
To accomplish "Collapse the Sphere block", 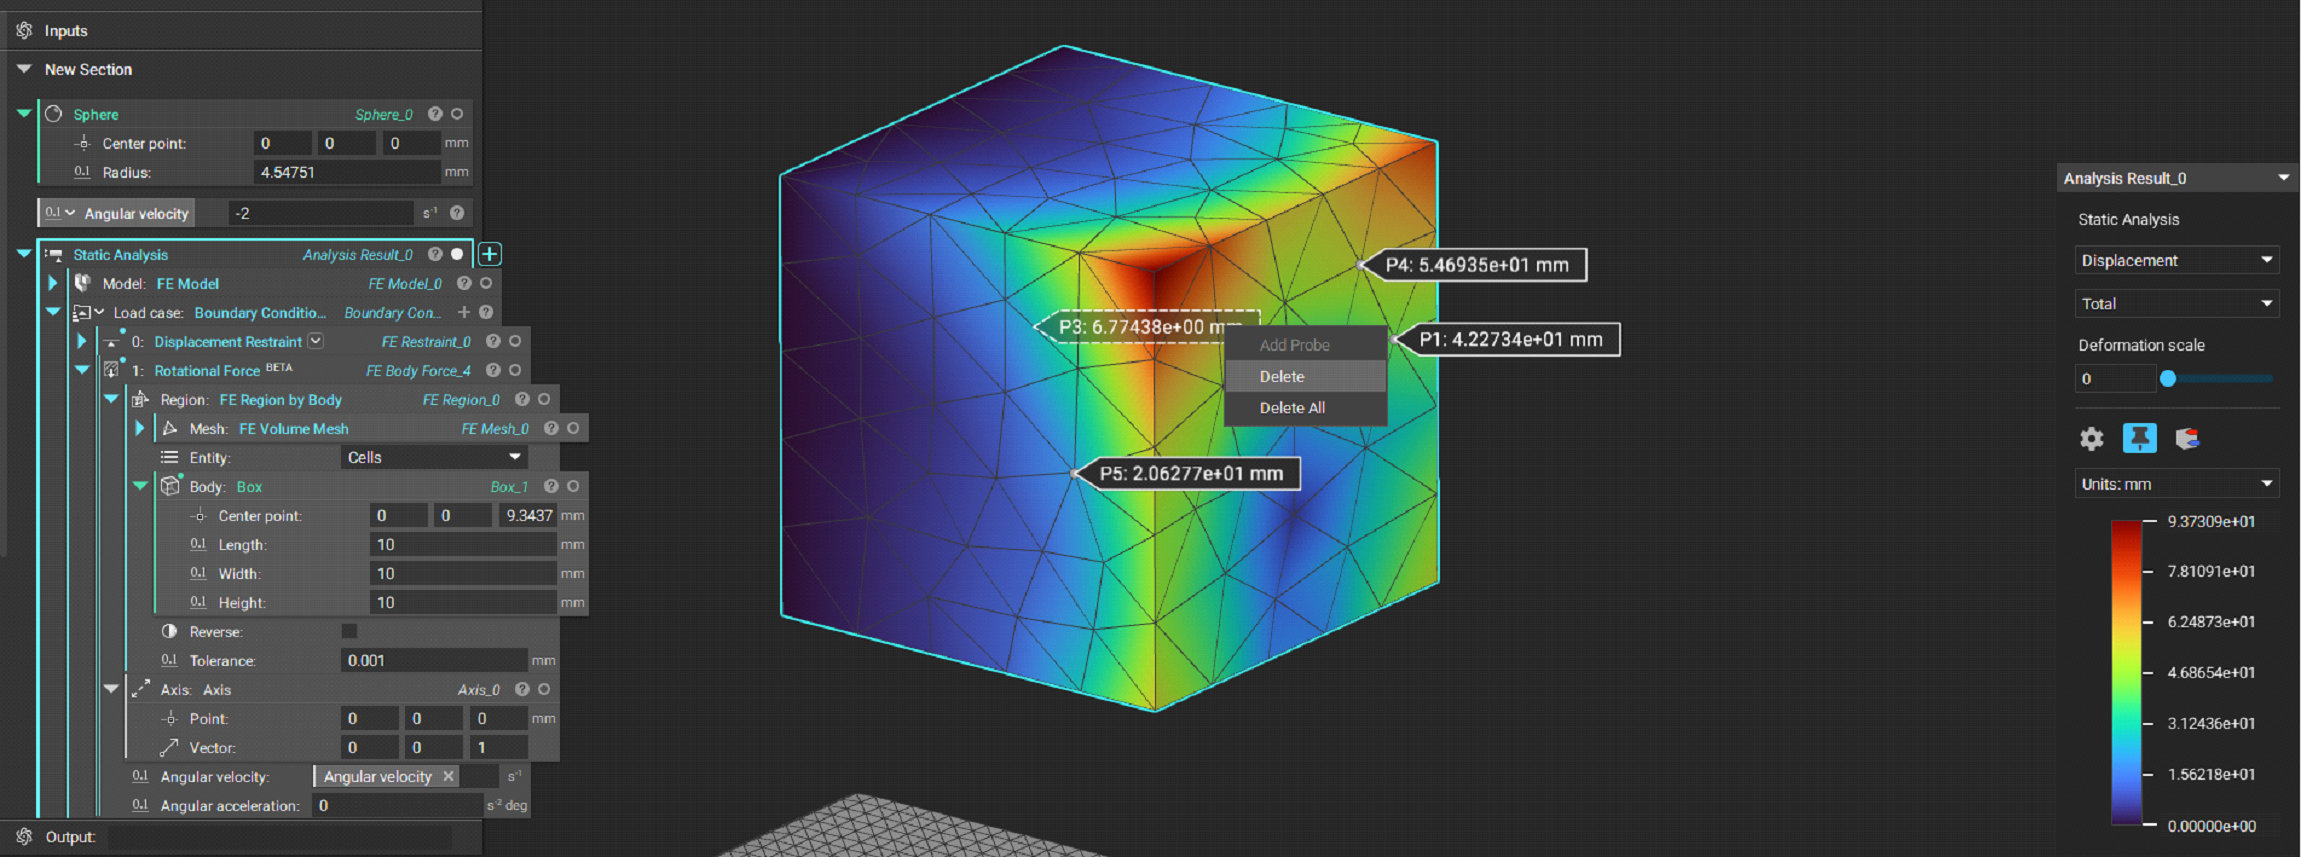I will click(24, 113).
